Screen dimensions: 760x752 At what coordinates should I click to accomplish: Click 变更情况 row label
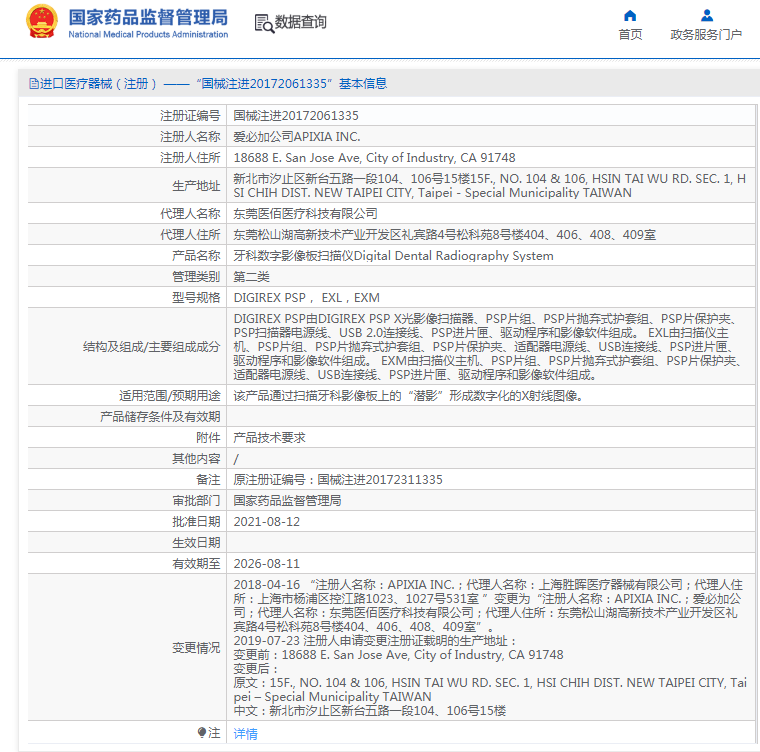point(196,648)
